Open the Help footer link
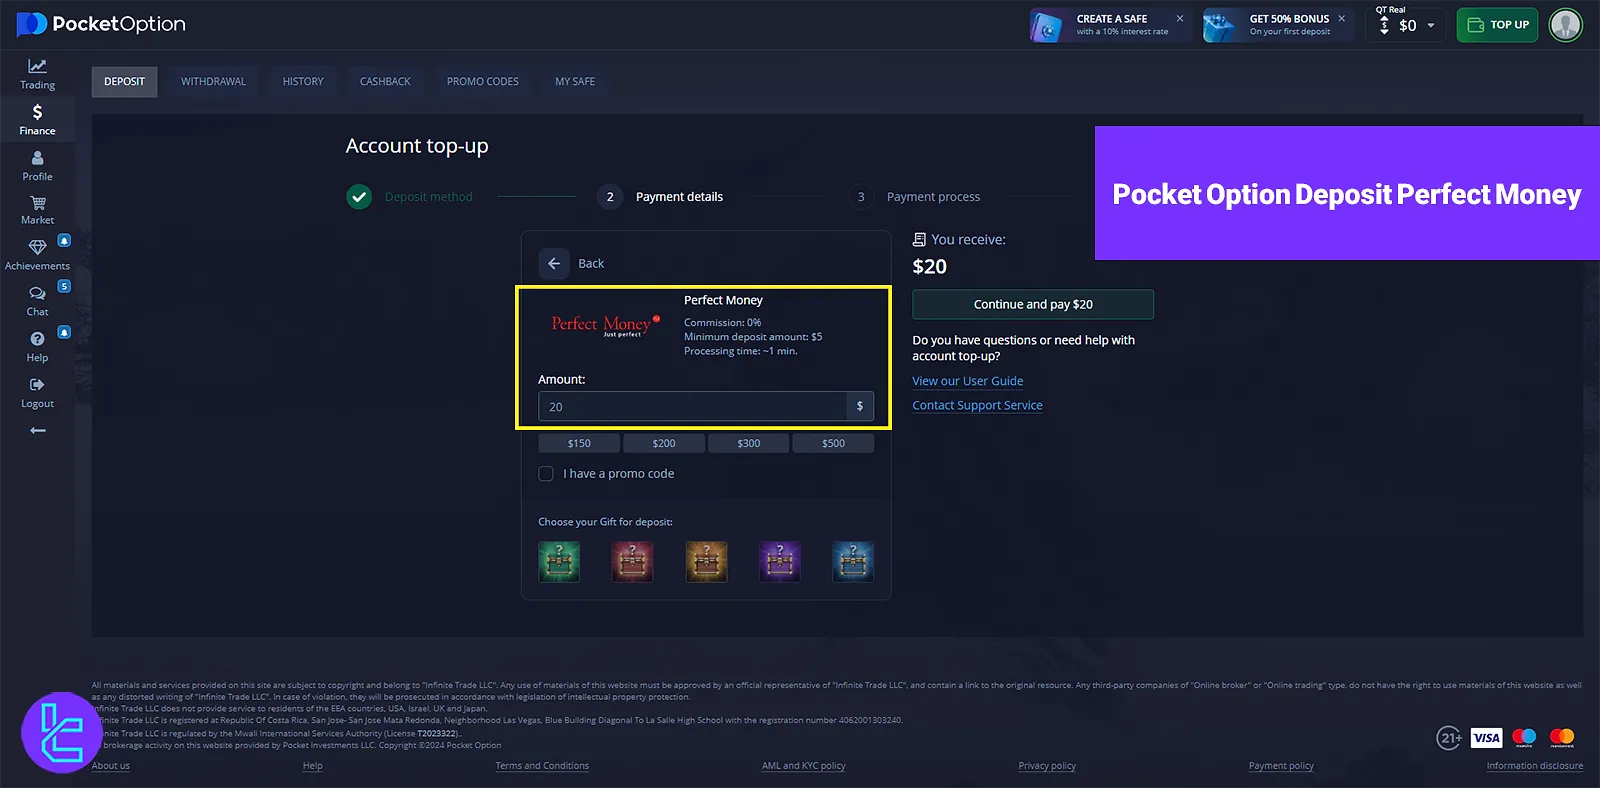Image resolution: width=1600 pixels, height=788 pixels. [312, 766]
